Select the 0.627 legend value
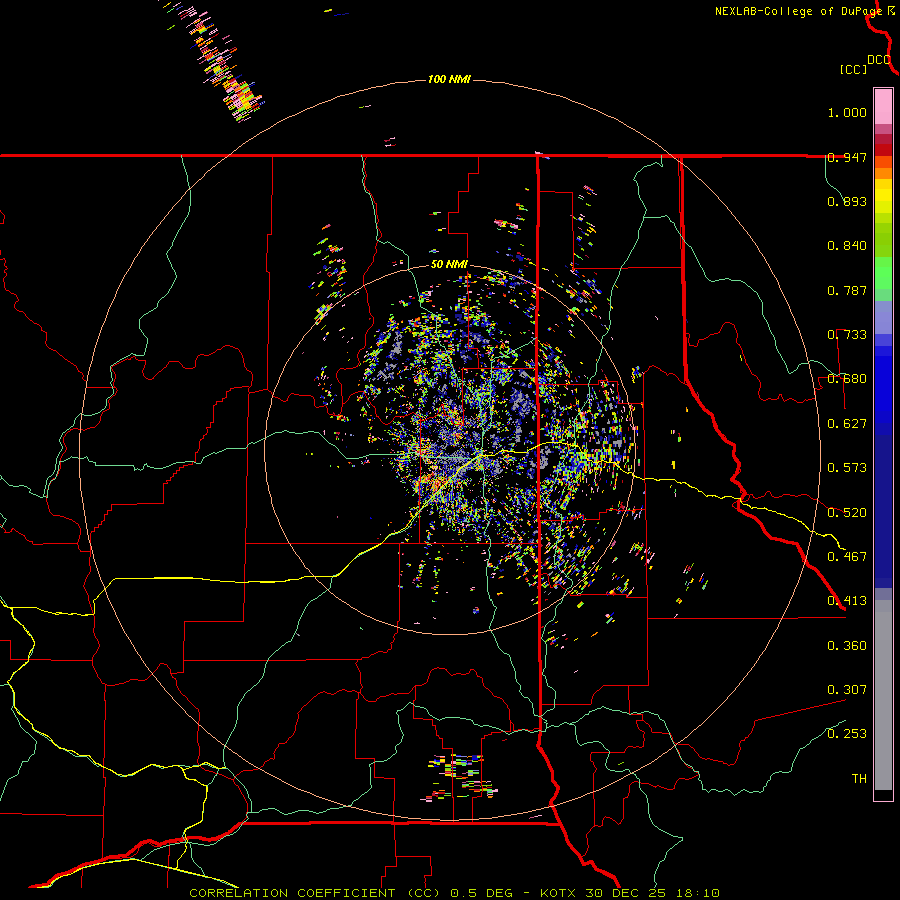 [847, 424]
